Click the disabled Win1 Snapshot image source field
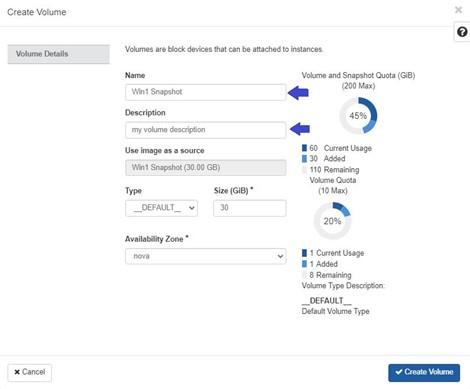This screenshot has height=389, width=470. 206,167
